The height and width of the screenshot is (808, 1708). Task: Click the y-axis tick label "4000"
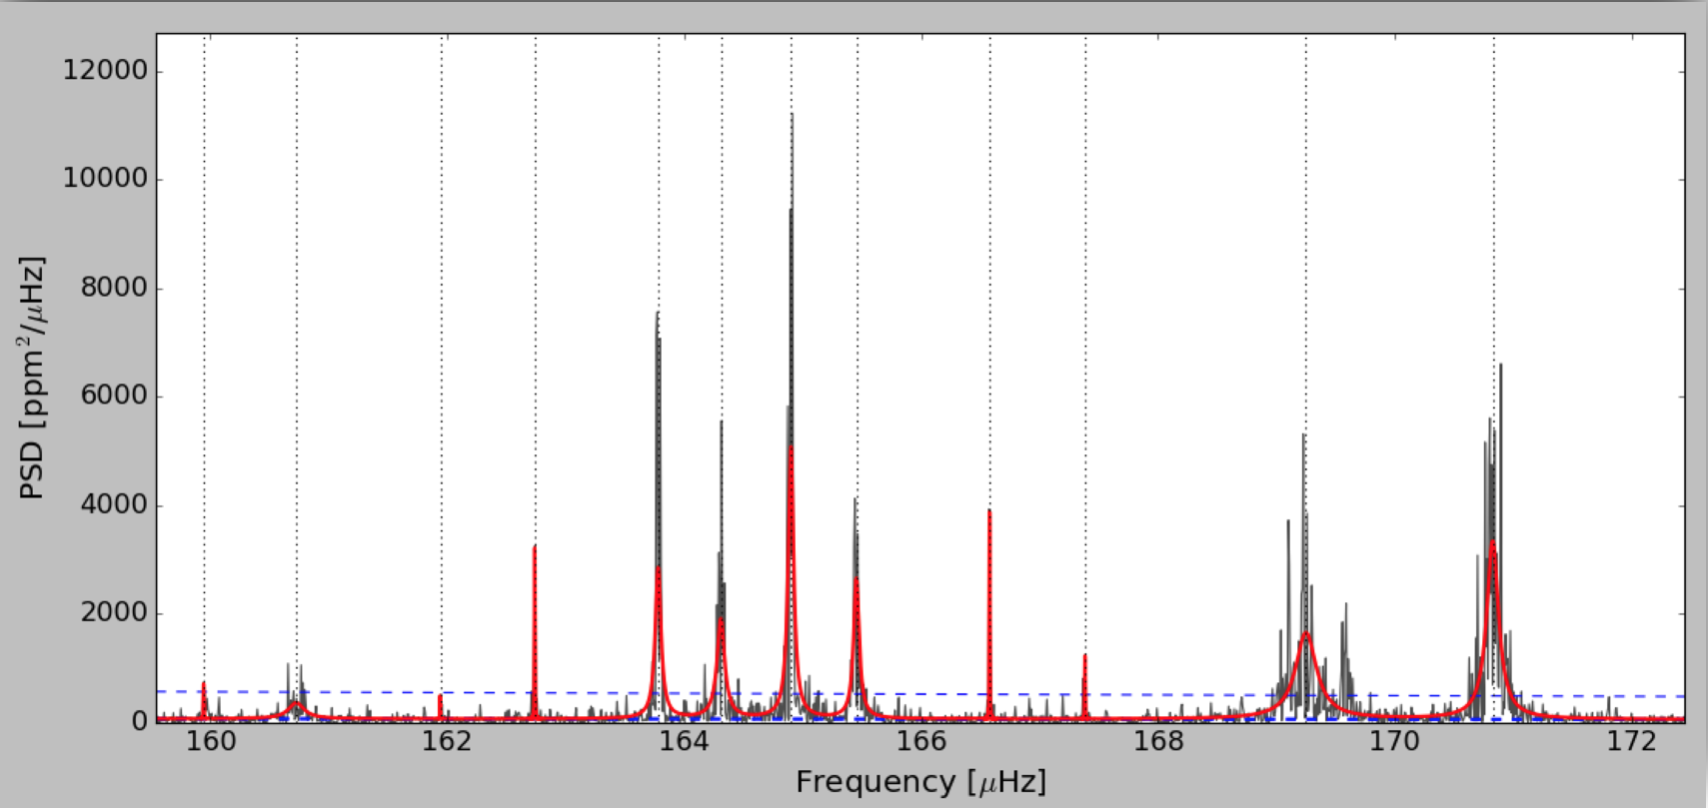[113, 505]
